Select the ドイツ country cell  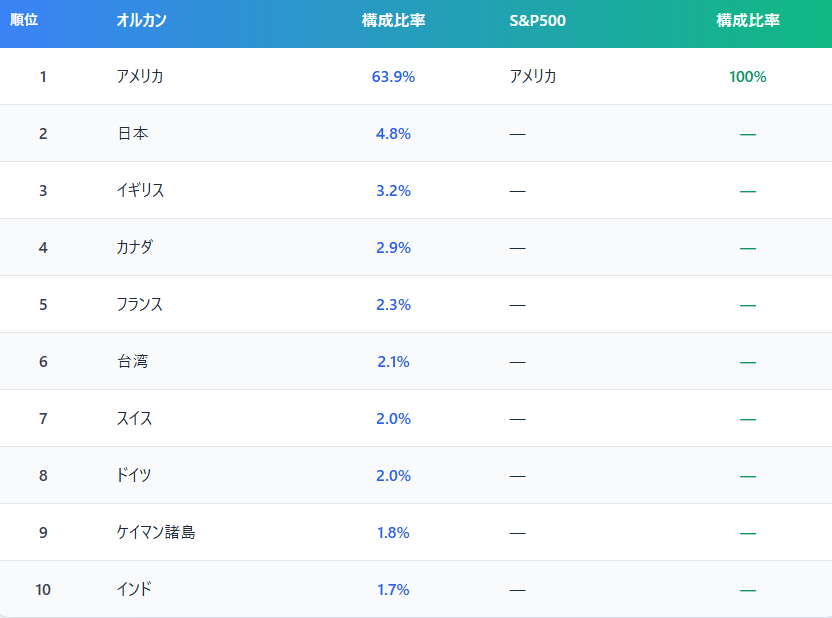135,475
